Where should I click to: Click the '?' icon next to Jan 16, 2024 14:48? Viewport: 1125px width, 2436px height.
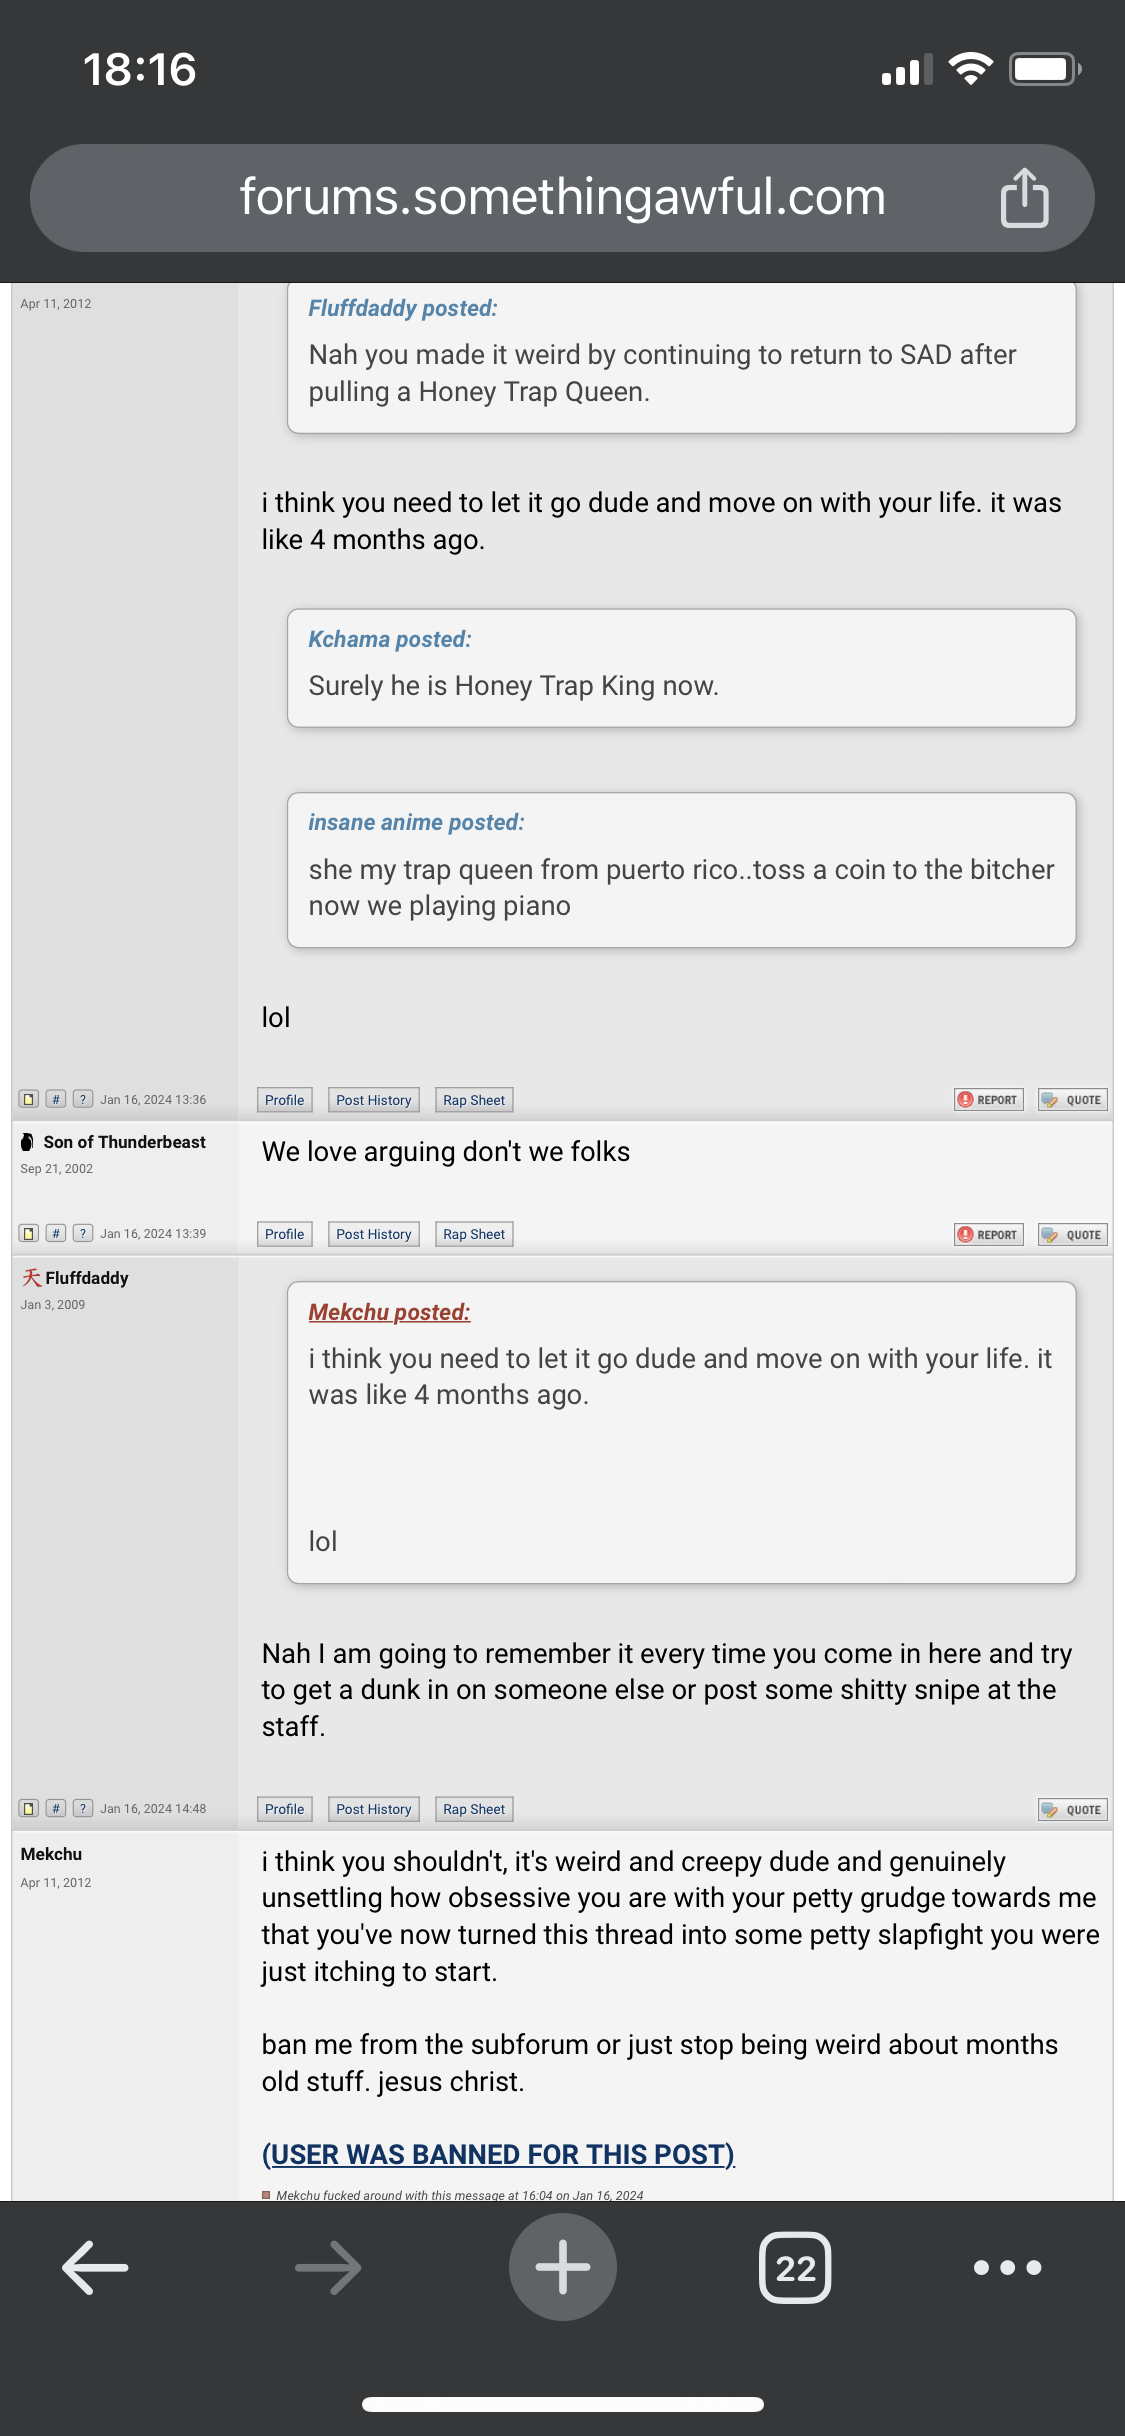[83, 1808]
